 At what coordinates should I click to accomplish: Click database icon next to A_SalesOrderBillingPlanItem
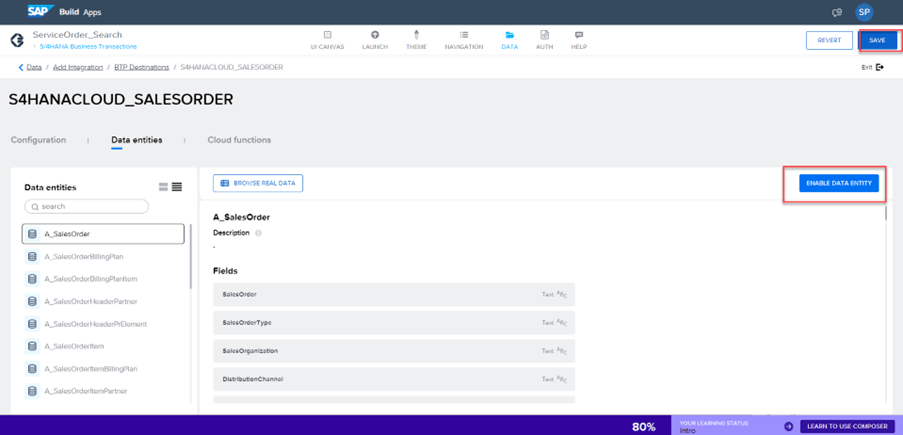pos(32,279)
